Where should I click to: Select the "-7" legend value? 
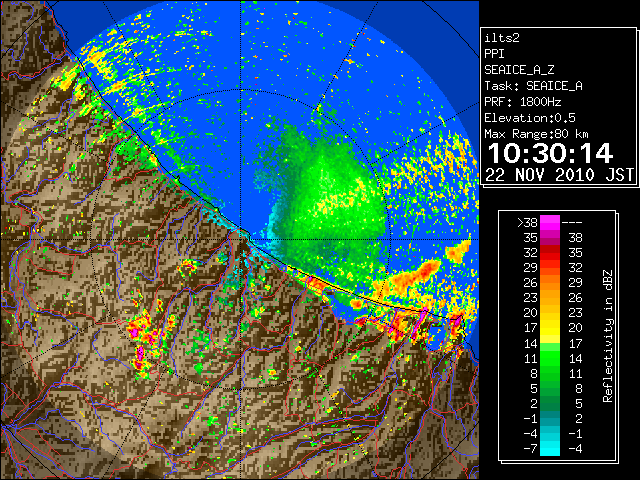[530, 449]
